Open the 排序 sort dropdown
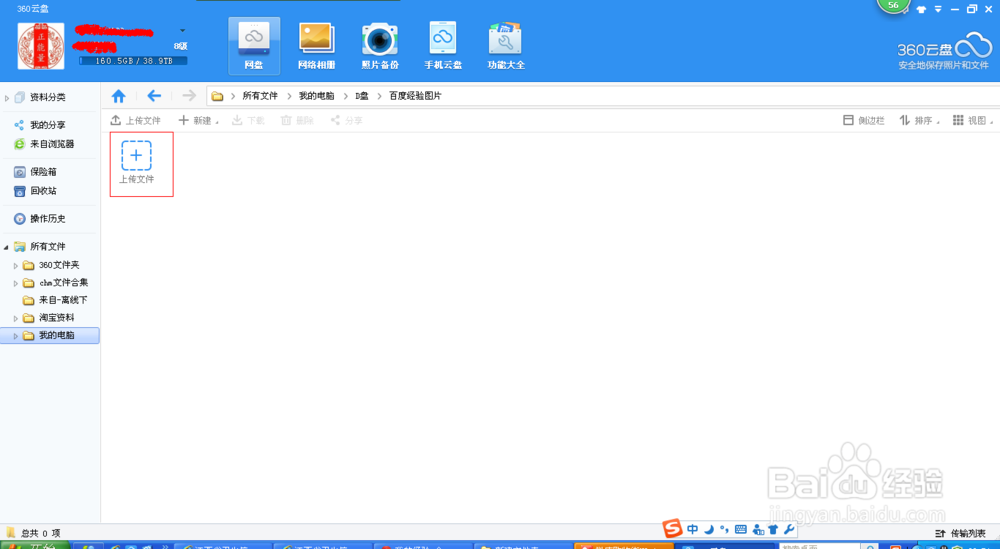This screenshot has width=1000, height=549. pos(919,121)
